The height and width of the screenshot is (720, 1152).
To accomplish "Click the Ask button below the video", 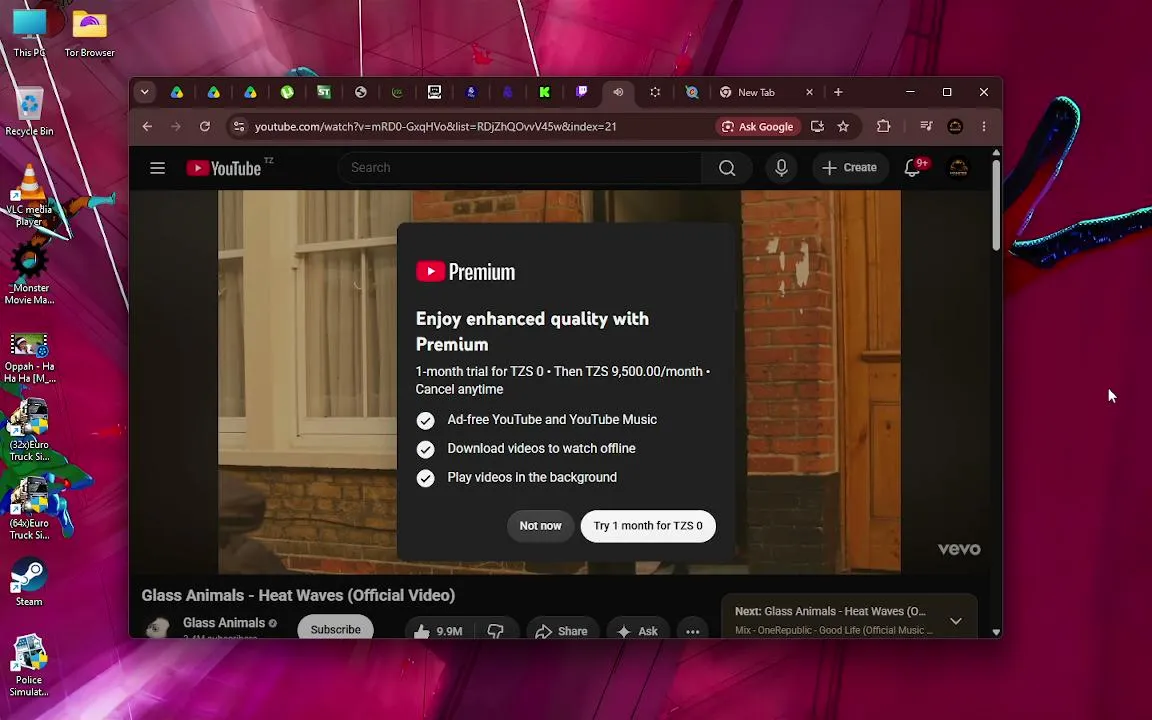I will 637,630.
